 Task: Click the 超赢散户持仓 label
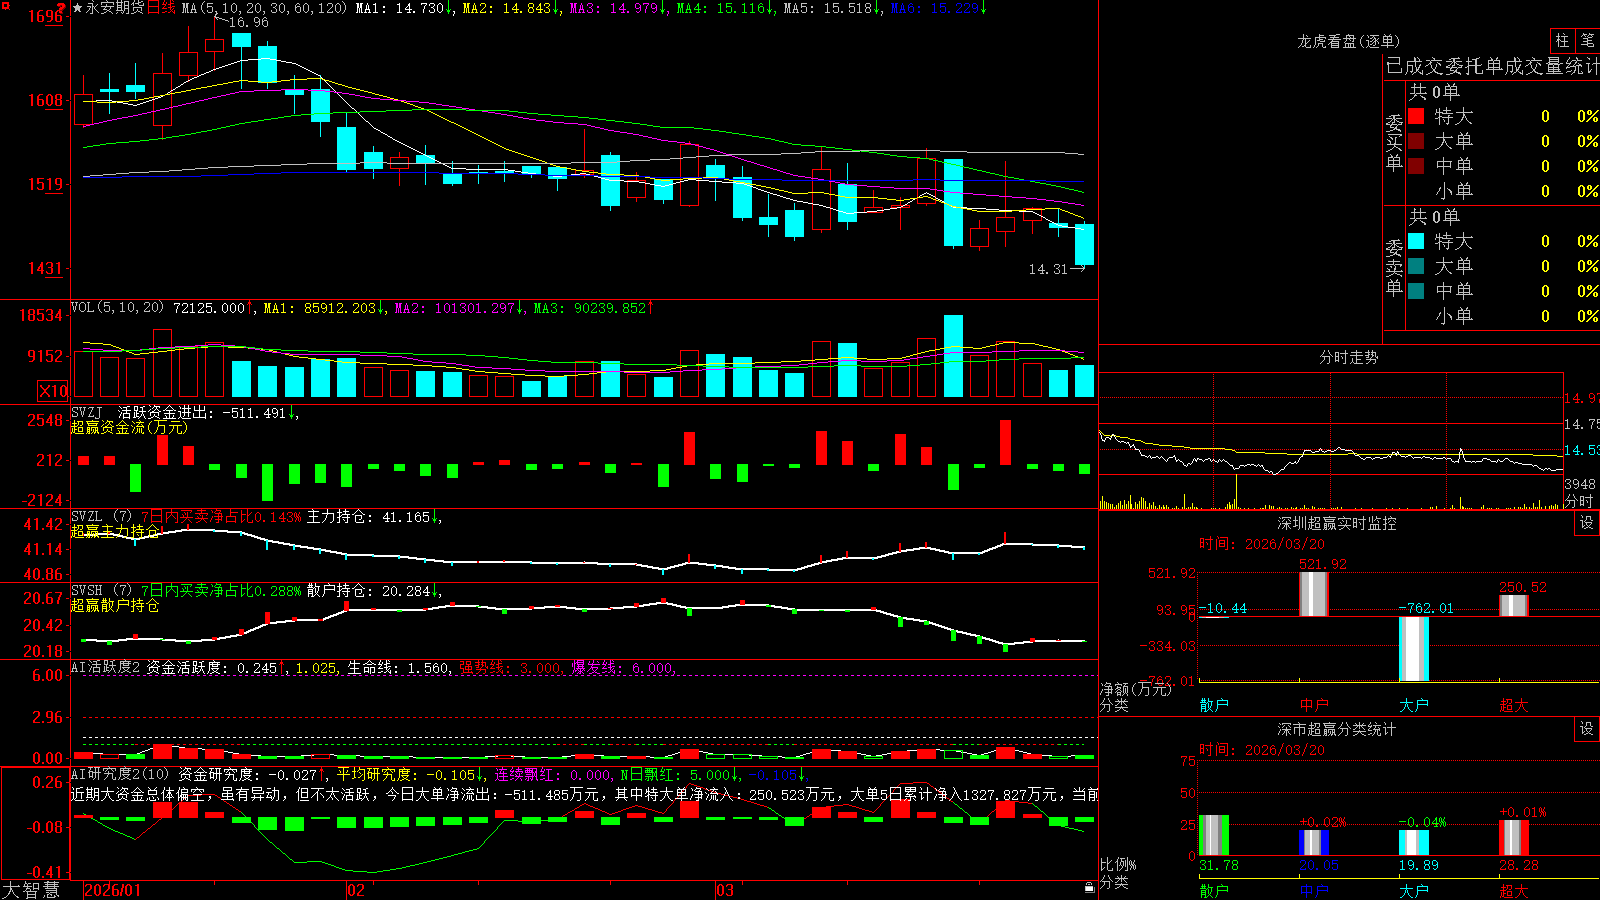[x=115, y=605]
